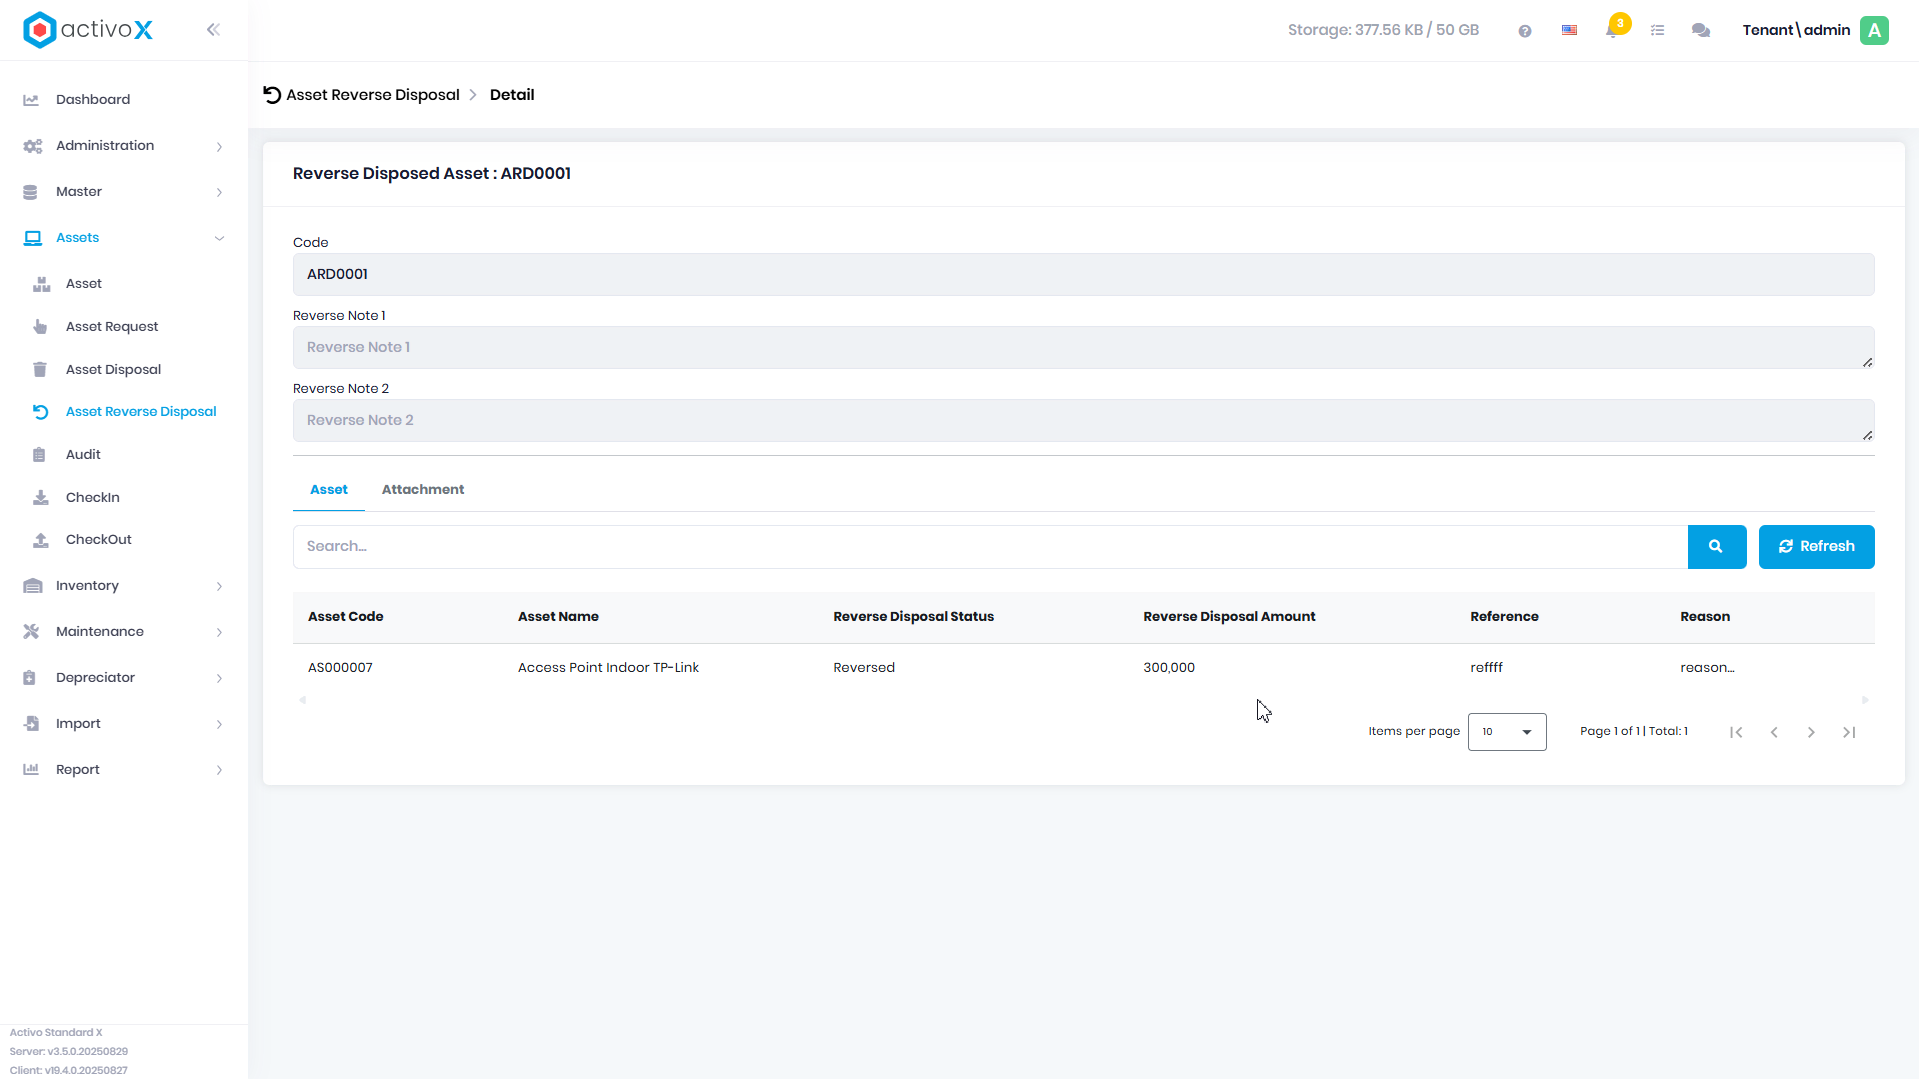Open the items per page dropdown
Screen dimensions: 1919x1079
click(x=1506, y=732)
